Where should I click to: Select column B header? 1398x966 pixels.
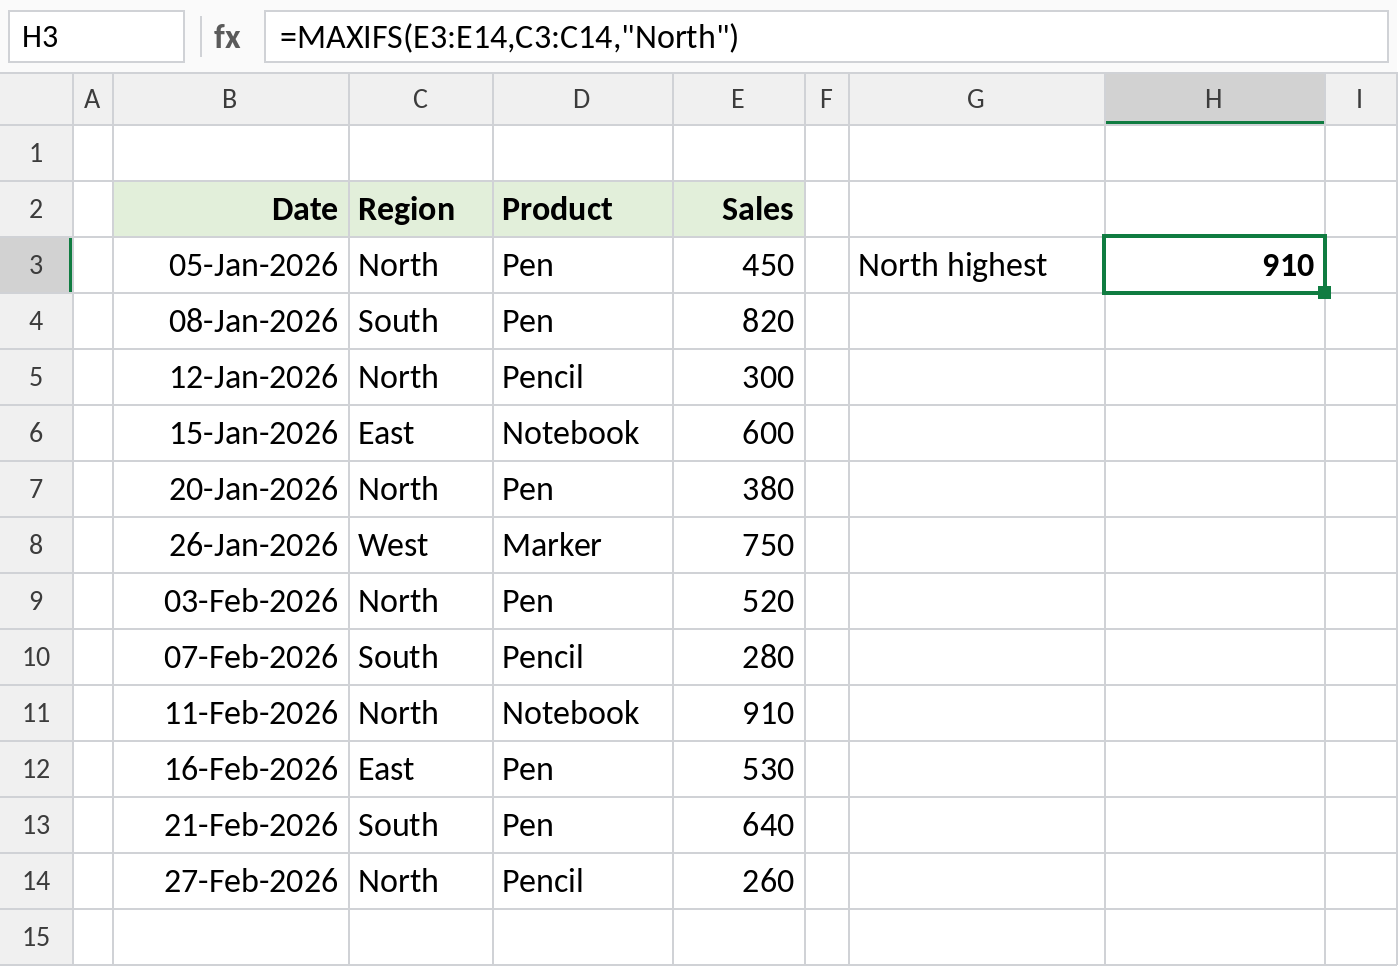tap(231, 99)
